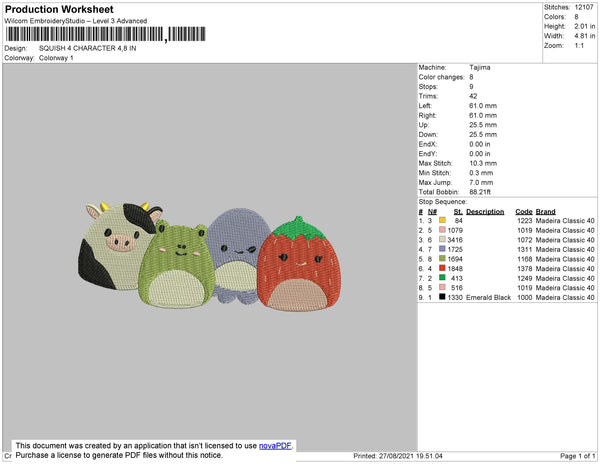The width and height of the screenshot is (600, 464).
Task: Click the 'Production Worksheet' heading
Action: 59,9
